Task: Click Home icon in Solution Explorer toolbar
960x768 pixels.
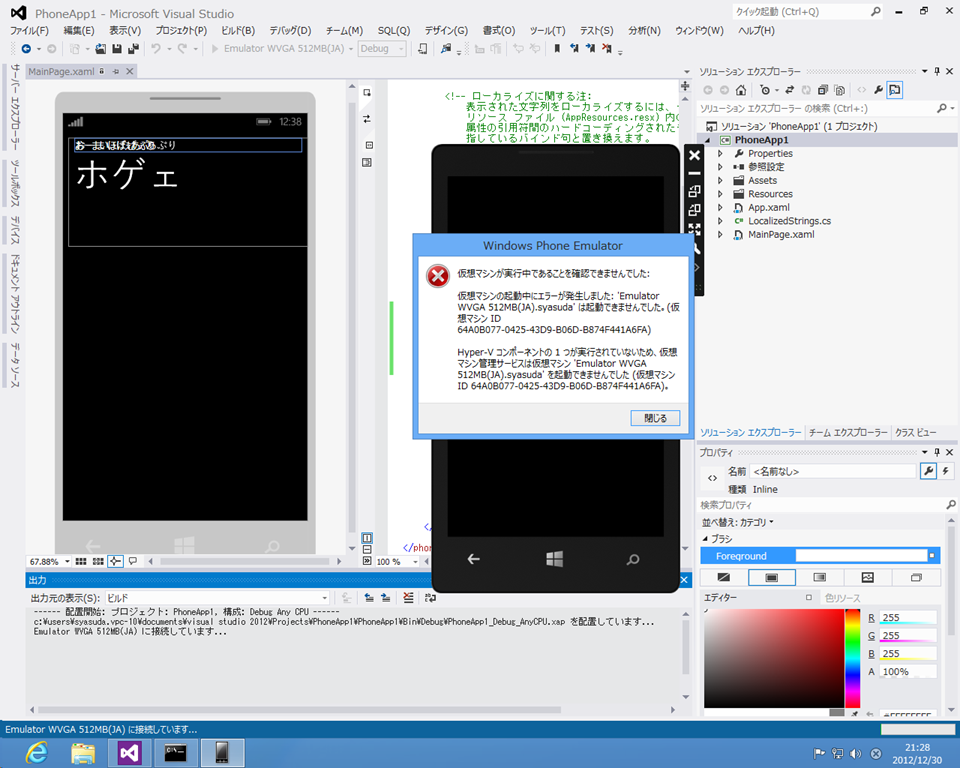Action: (x=741, y=90)
